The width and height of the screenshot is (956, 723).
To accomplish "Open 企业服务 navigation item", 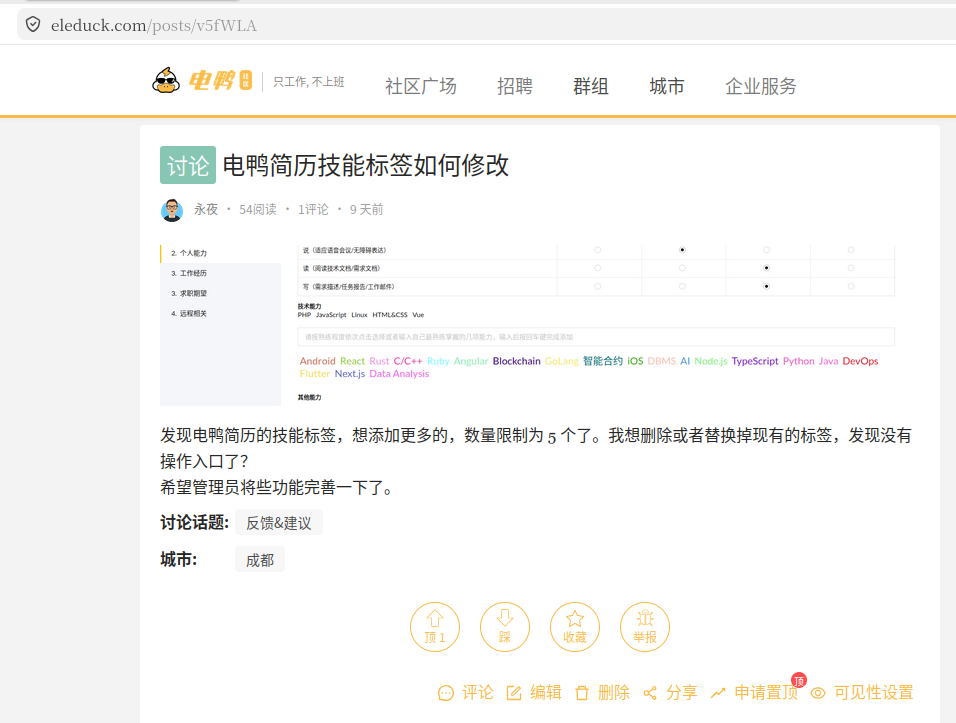I will click(x=761, y=86).
